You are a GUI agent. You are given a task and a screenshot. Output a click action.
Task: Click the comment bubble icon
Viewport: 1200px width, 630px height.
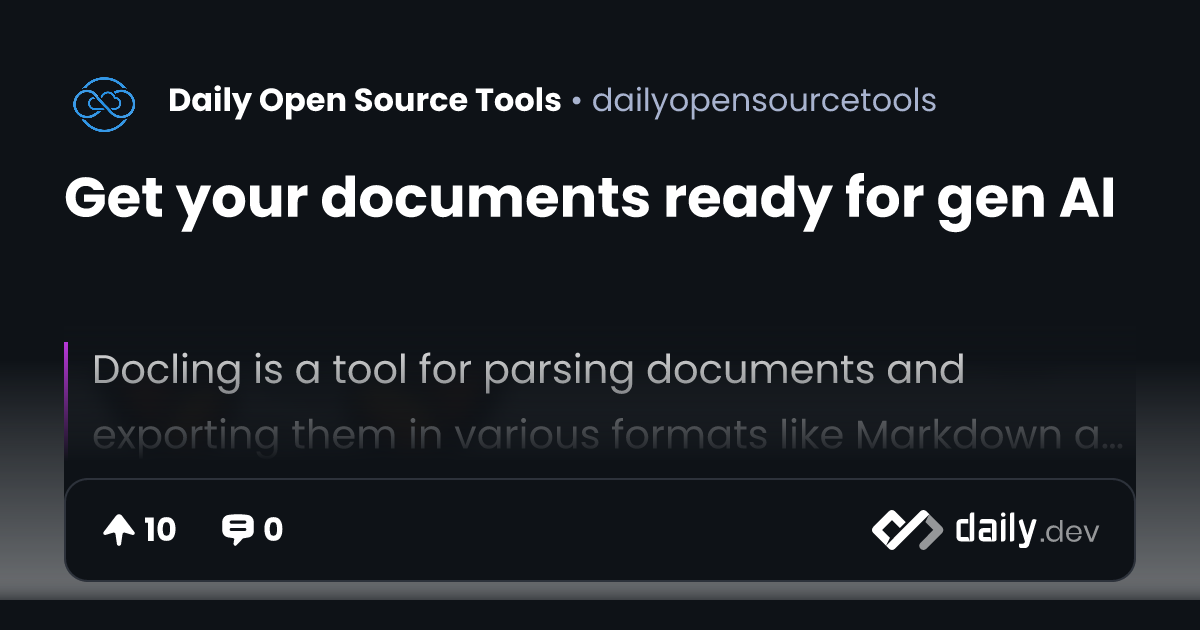[237, 530]
